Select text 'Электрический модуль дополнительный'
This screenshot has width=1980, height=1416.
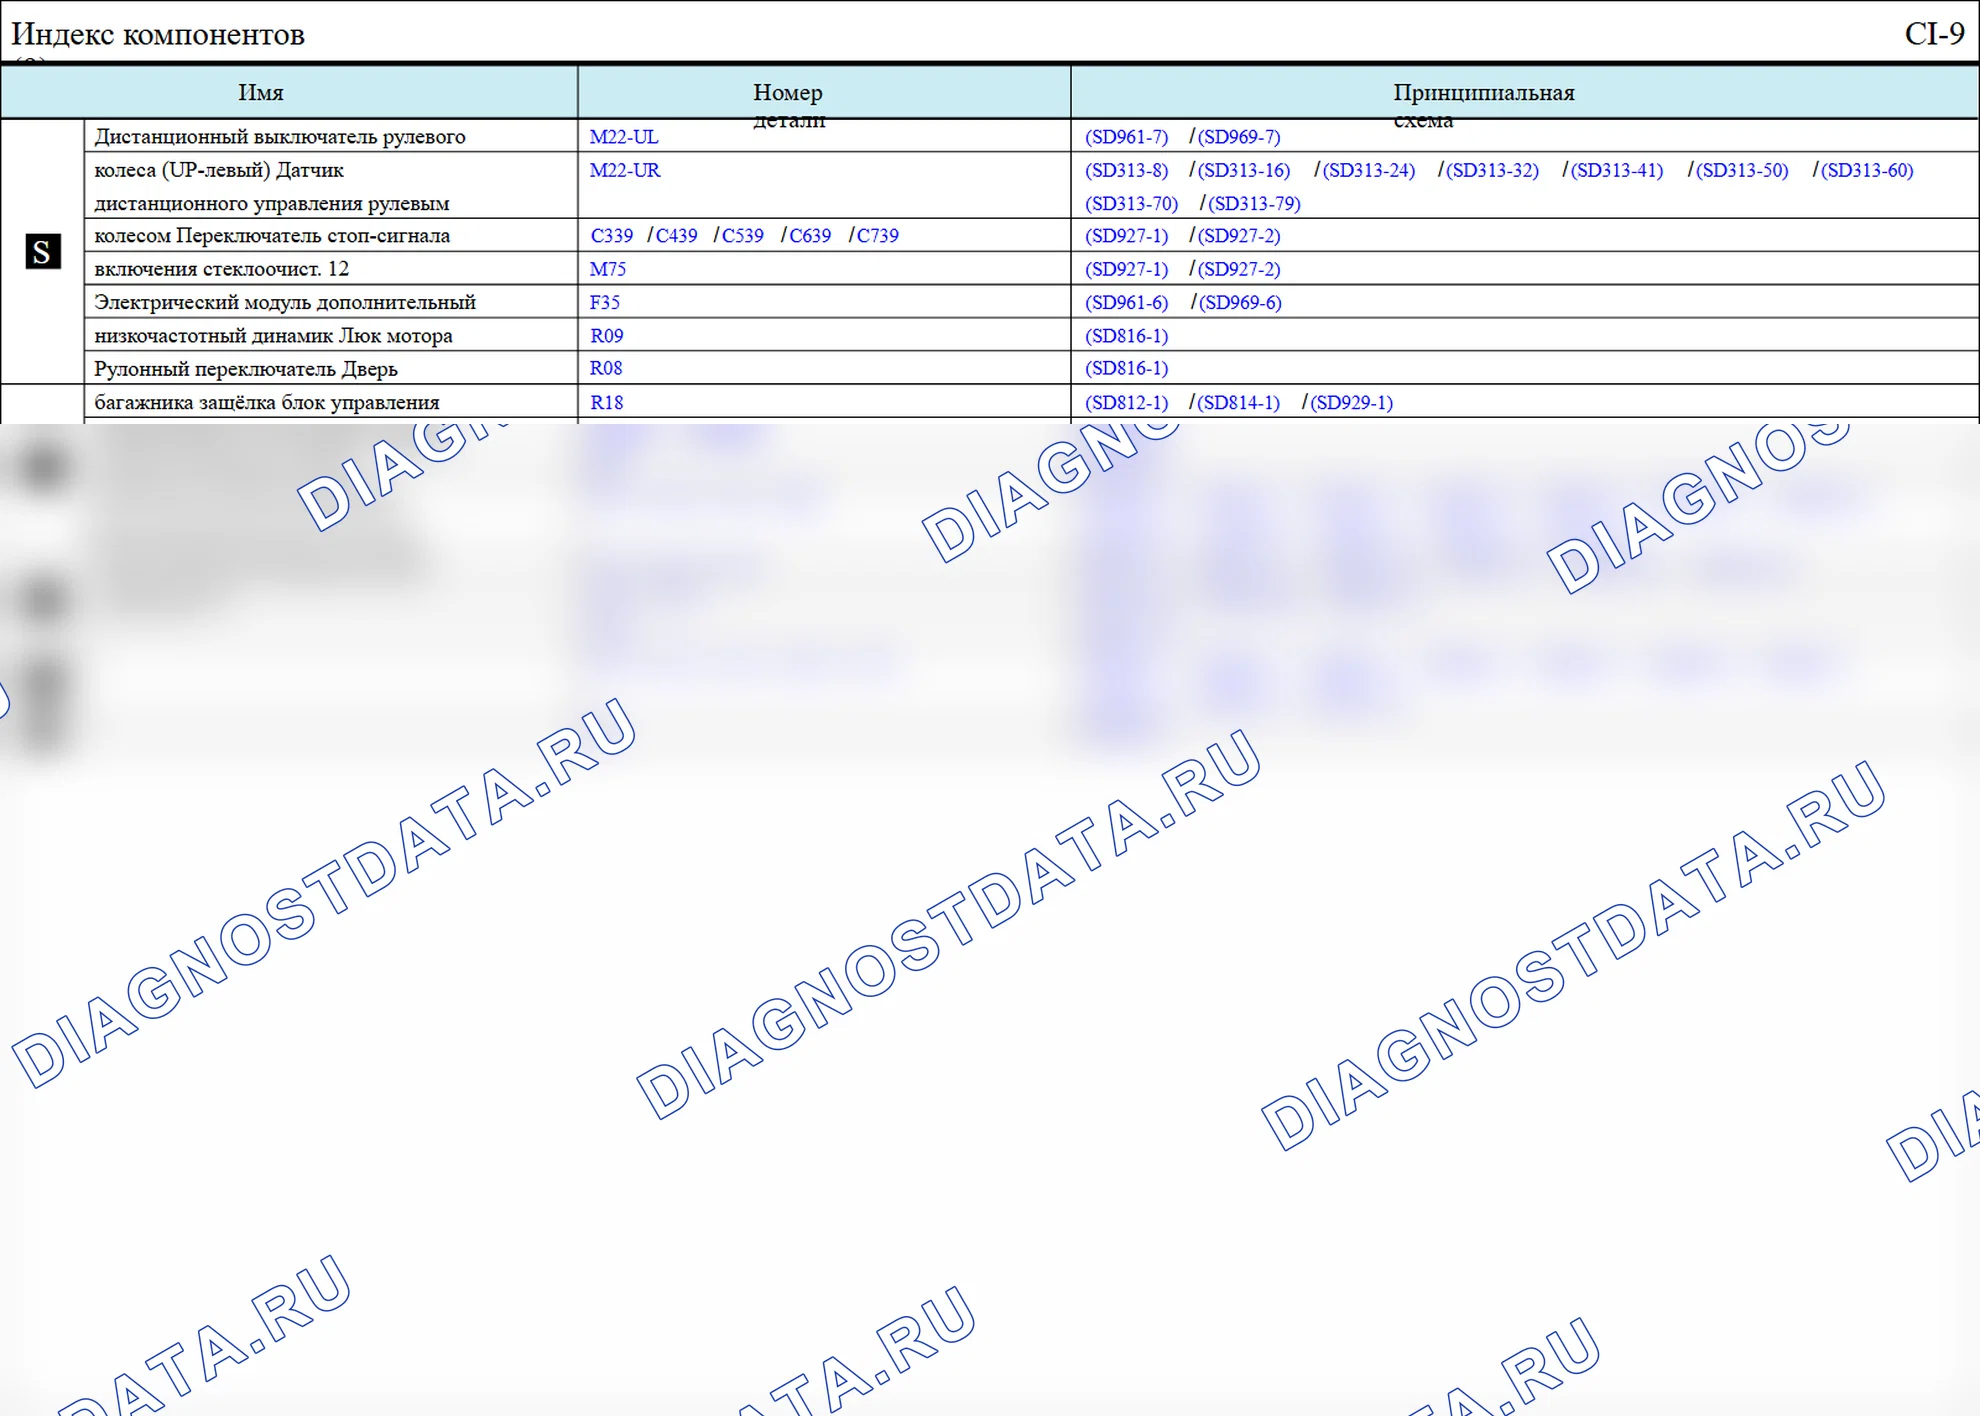point(285,302)
